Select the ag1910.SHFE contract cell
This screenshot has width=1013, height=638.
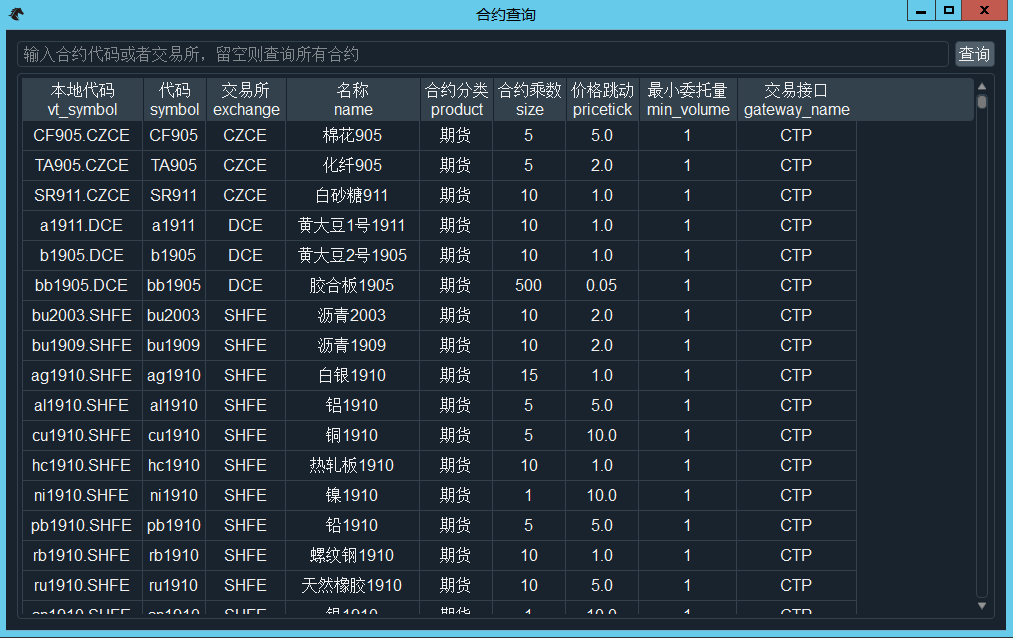click(82, 375)
